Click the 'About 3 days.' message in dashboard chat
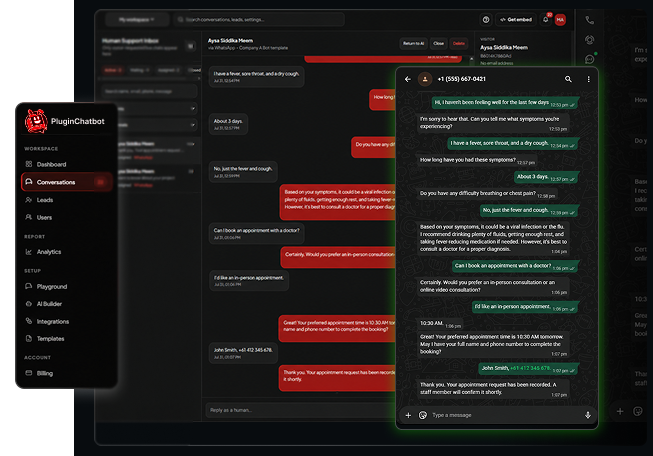 228,124
